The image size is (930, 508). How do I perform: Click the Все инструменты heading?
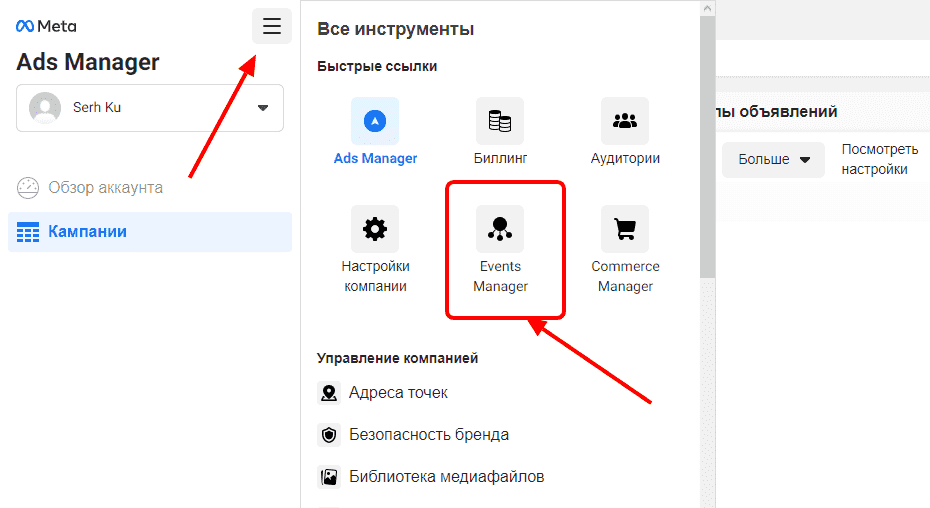(x=396, y=29)
